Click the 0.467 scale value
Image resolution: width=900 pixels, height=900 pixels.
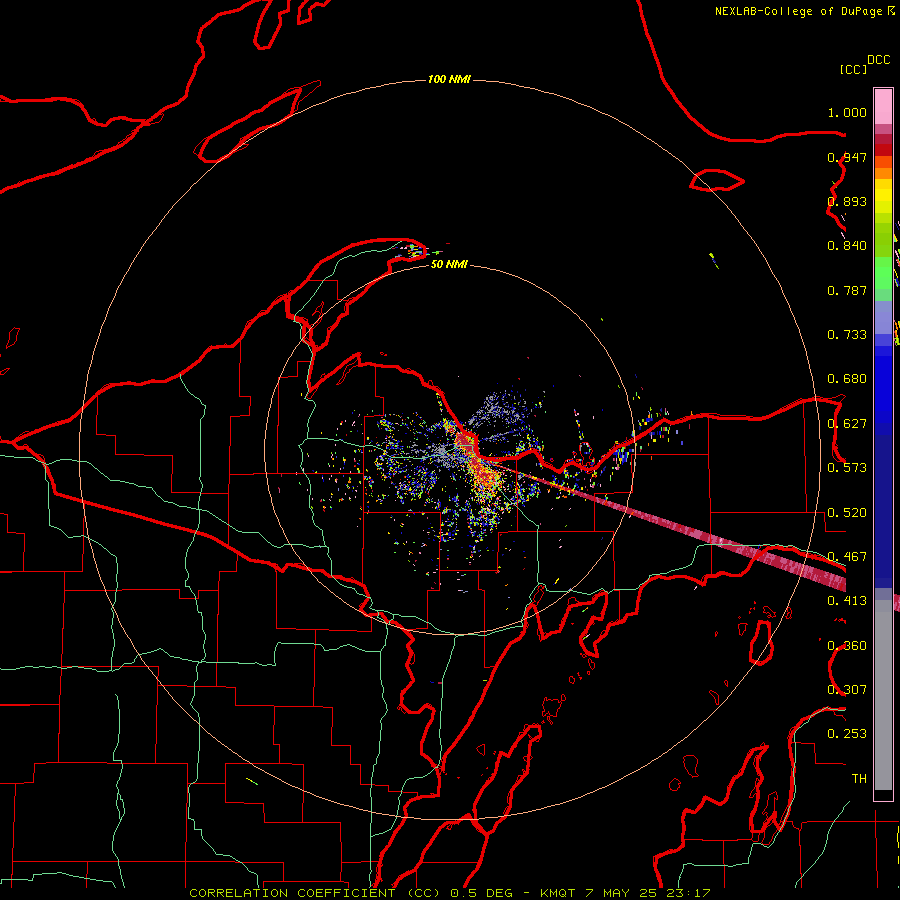[x=847, y=557]
